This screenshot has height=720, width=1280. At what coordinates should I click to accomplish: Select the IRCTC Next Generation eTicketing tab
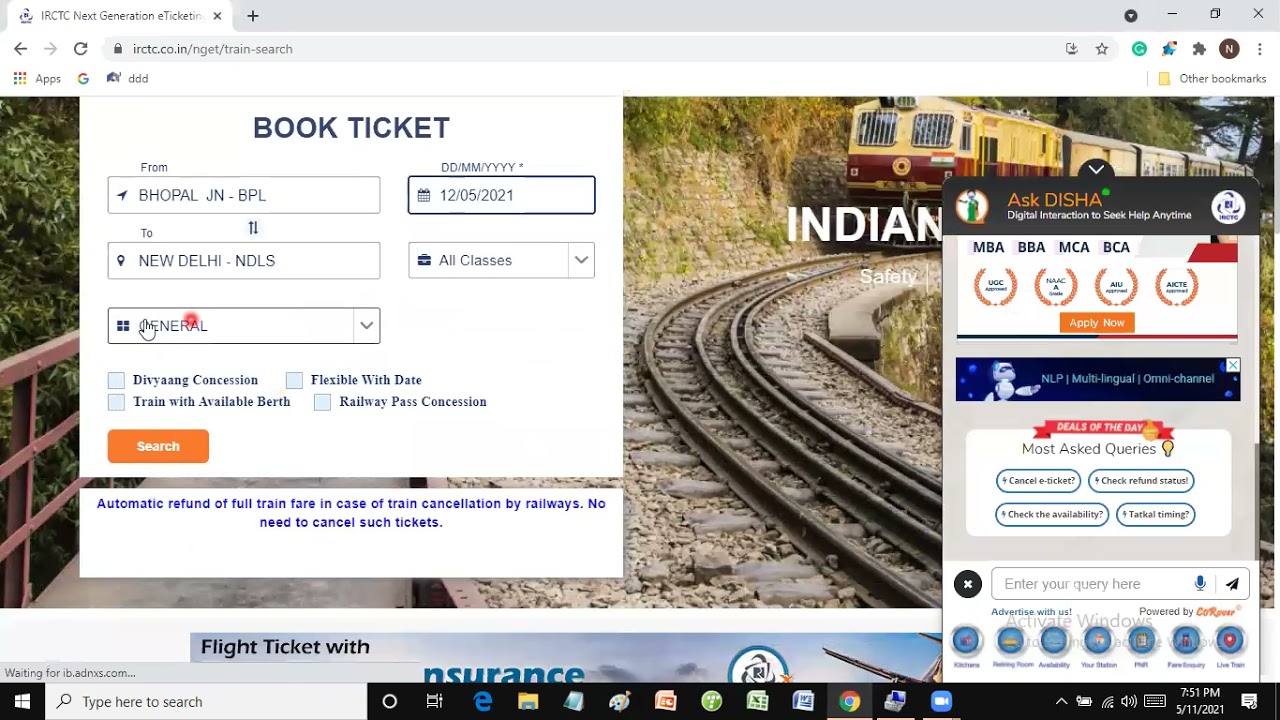(x=120, y=16)
